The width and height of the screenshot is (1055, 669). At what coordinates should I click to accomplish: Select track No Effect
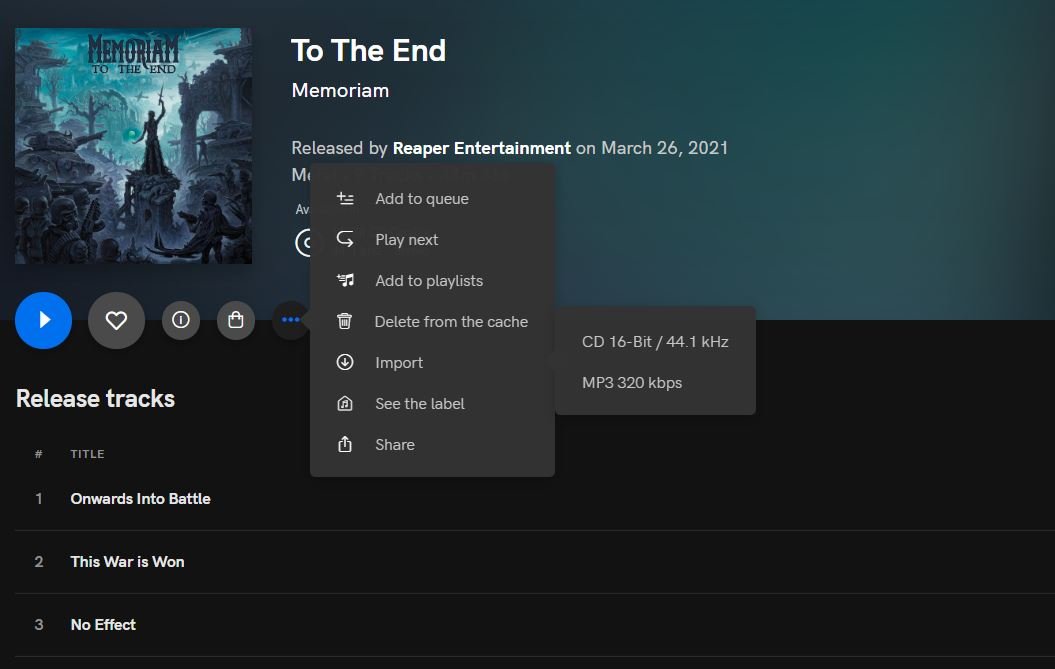coord(103,625)
